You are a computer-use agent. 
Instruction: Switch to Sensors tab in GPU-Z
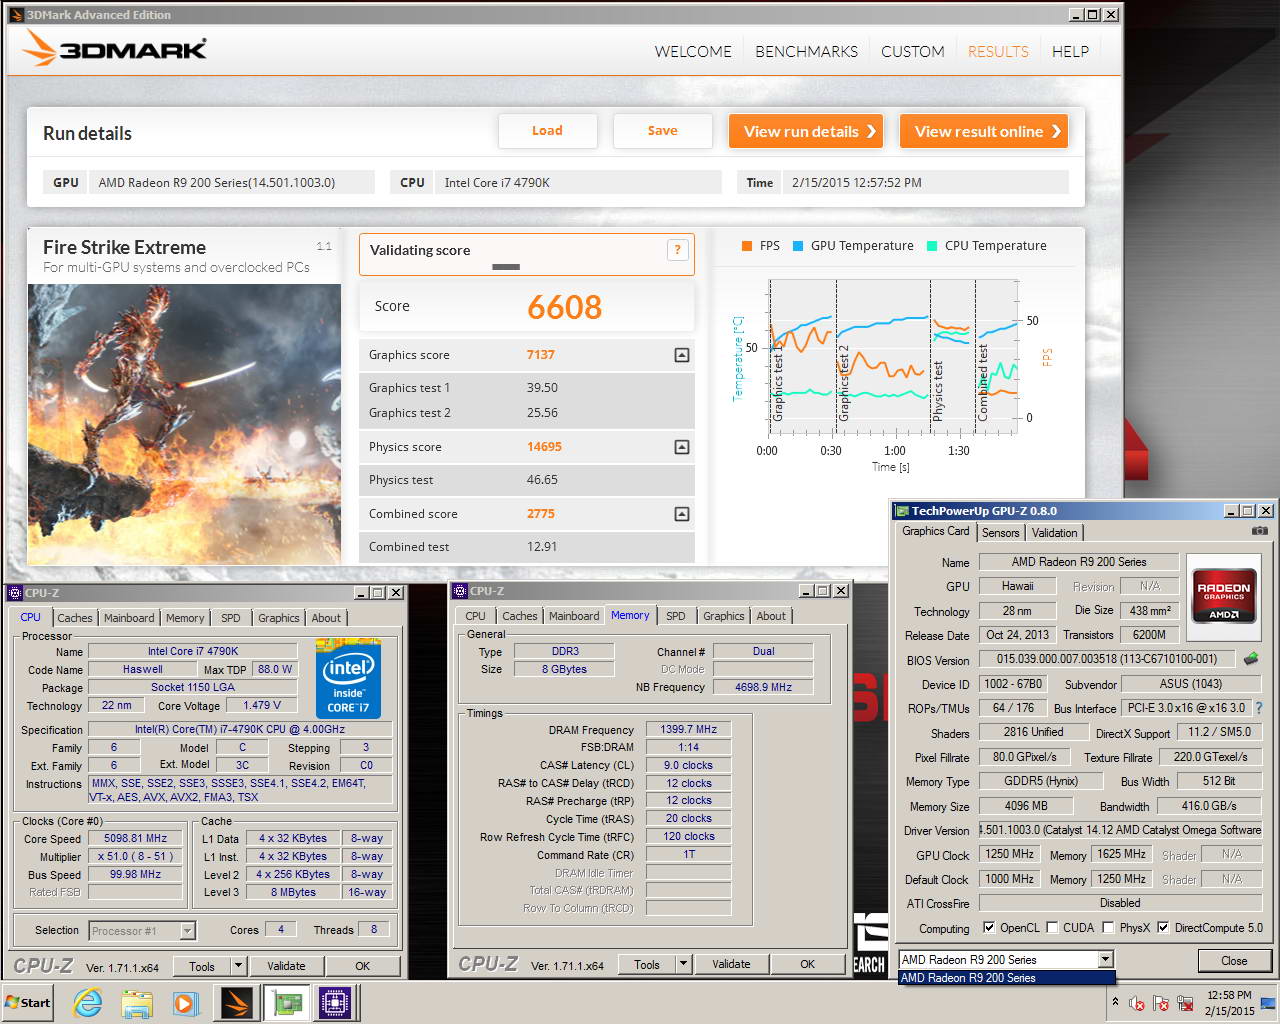(1000, 533)
